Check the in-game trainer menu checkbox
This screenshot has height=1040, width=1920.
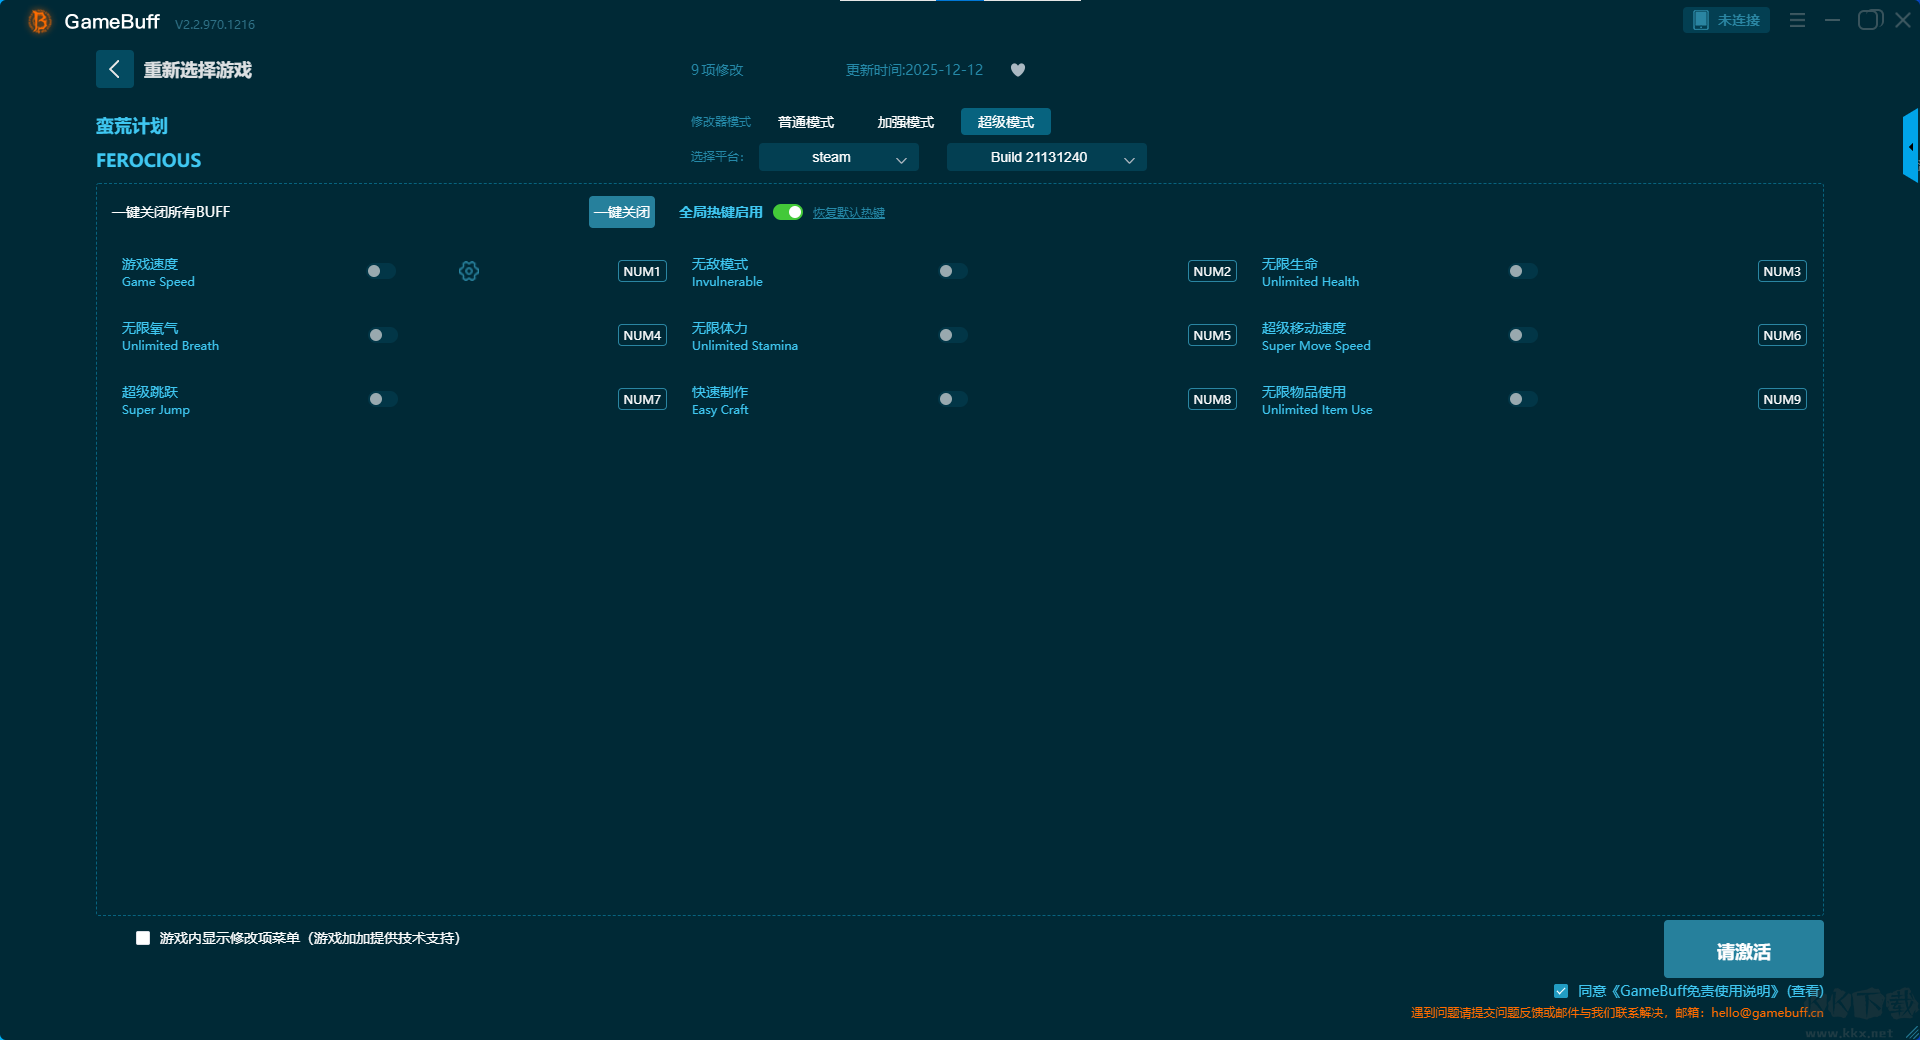[x=143, y=938]
